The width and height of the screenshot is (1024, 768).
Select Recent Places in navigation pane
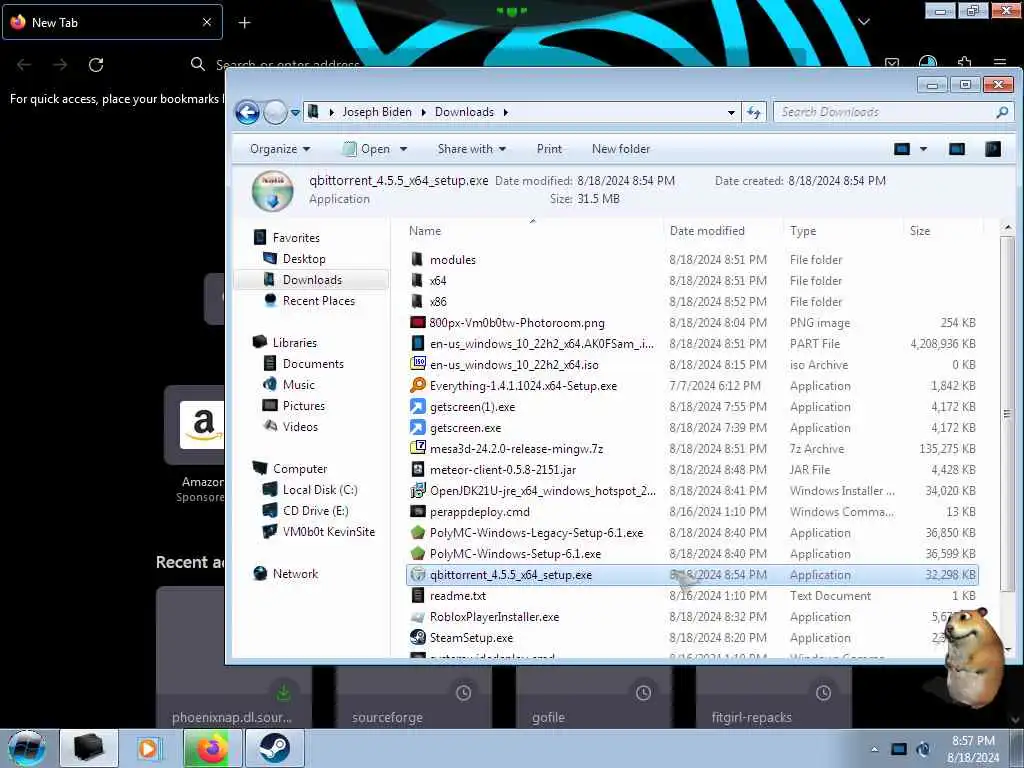319,300
